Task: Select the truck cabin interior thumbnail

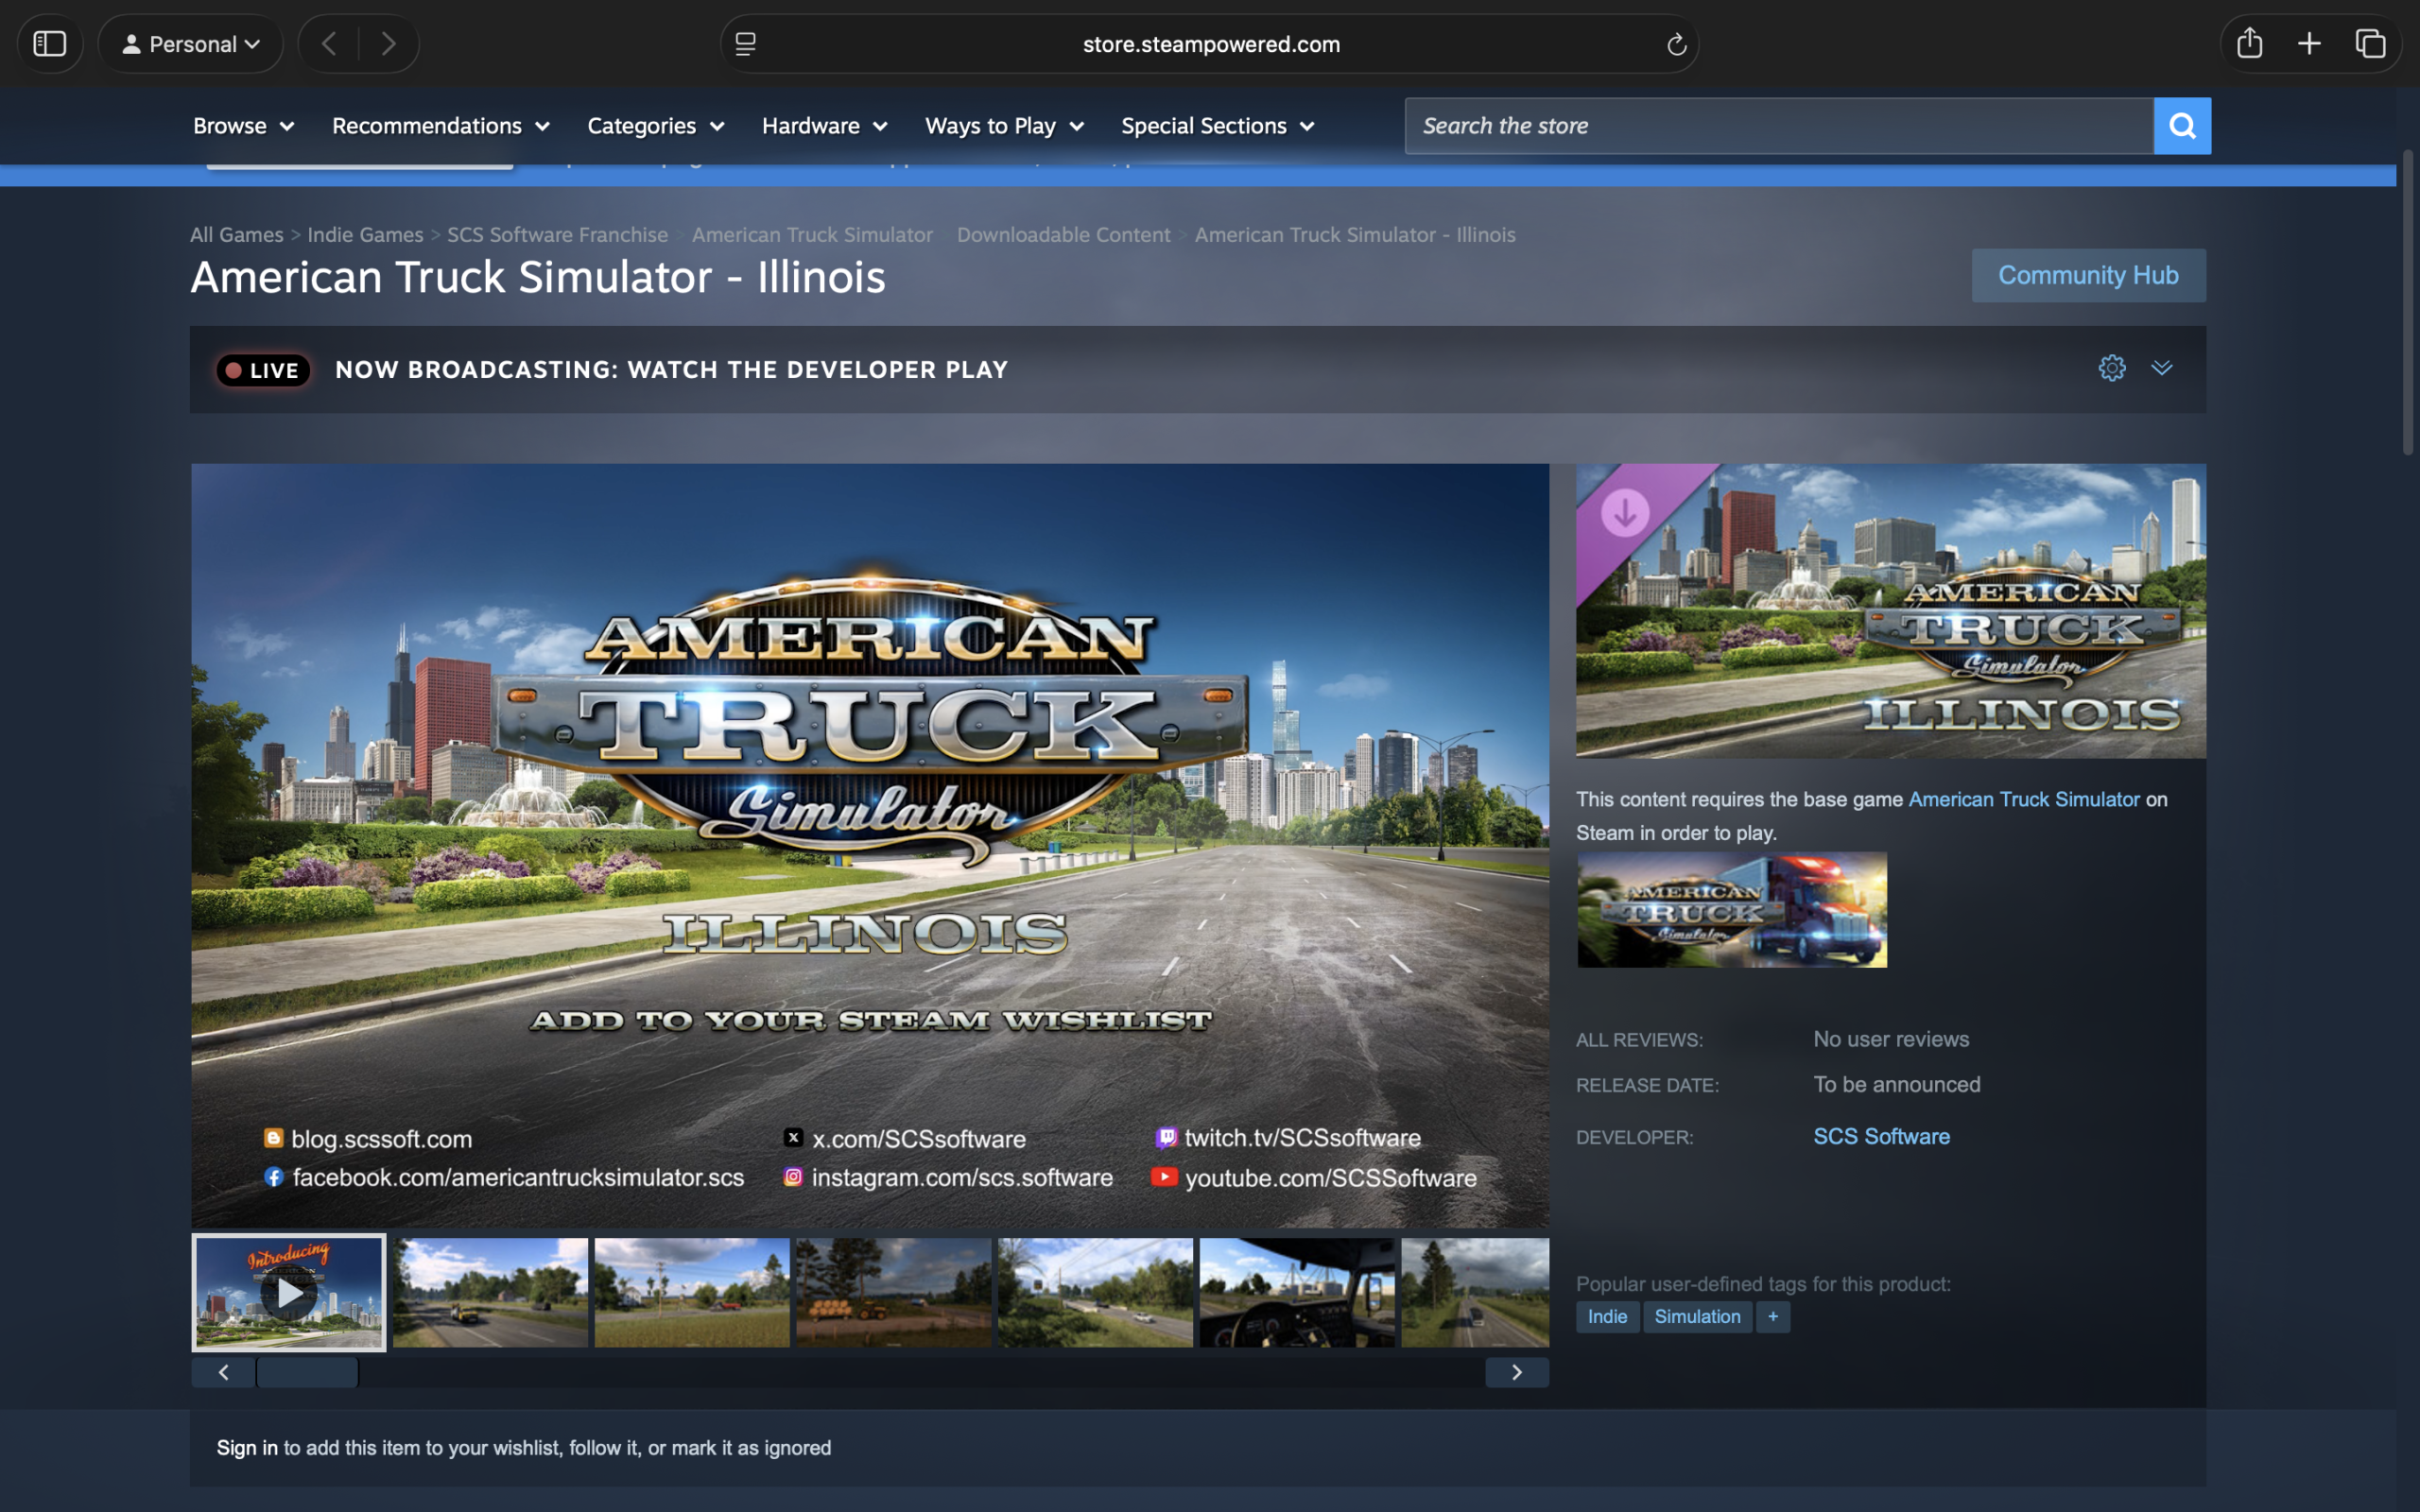Action: [x=1295, y=1292]
